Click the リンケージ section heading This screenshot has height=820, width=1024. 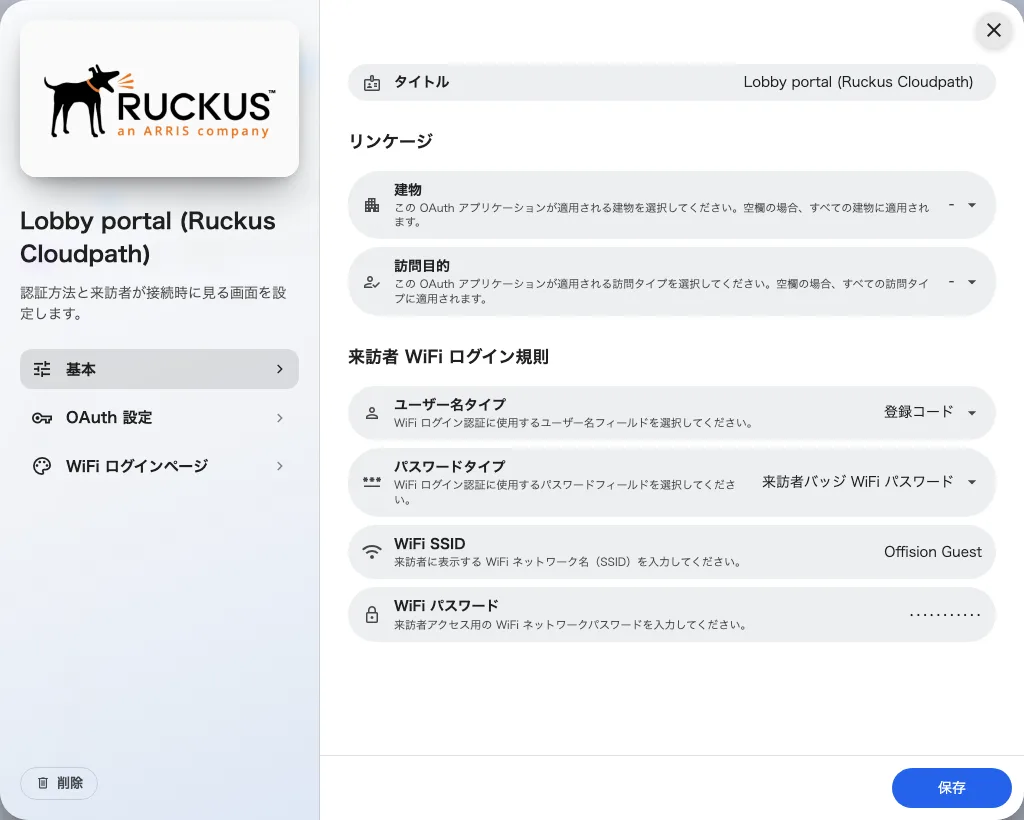tap(391, 141)
